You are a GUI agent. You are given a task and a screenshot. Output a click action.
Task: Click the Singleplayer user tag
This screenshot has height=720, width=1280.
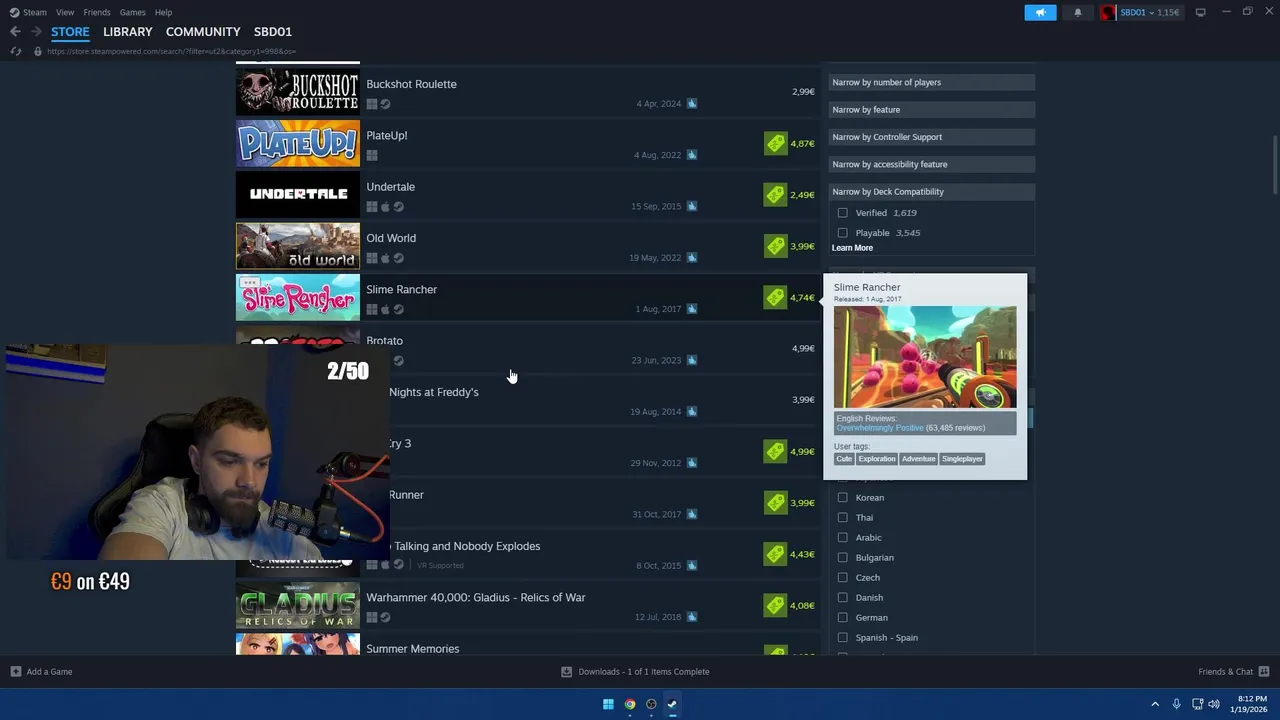pyautogui.click(x=962, y=459)
